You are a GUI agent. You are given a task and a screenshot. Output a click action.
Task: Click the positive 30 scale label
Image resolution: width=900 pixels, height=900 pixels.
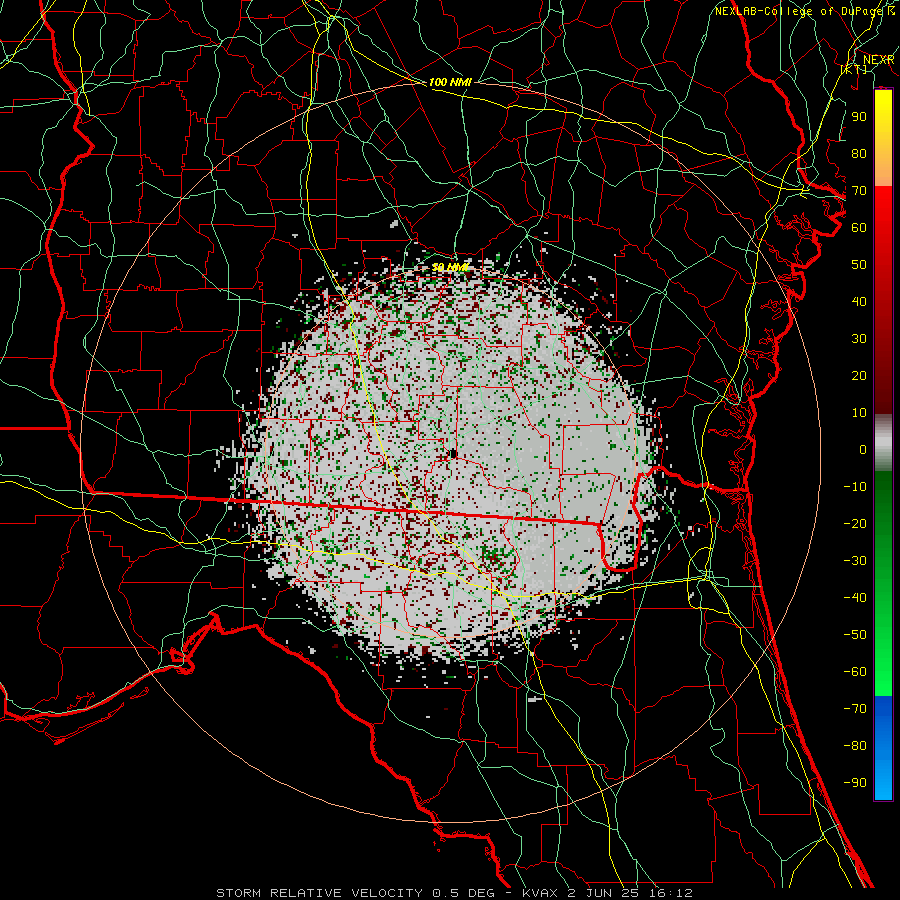point(859,339)
